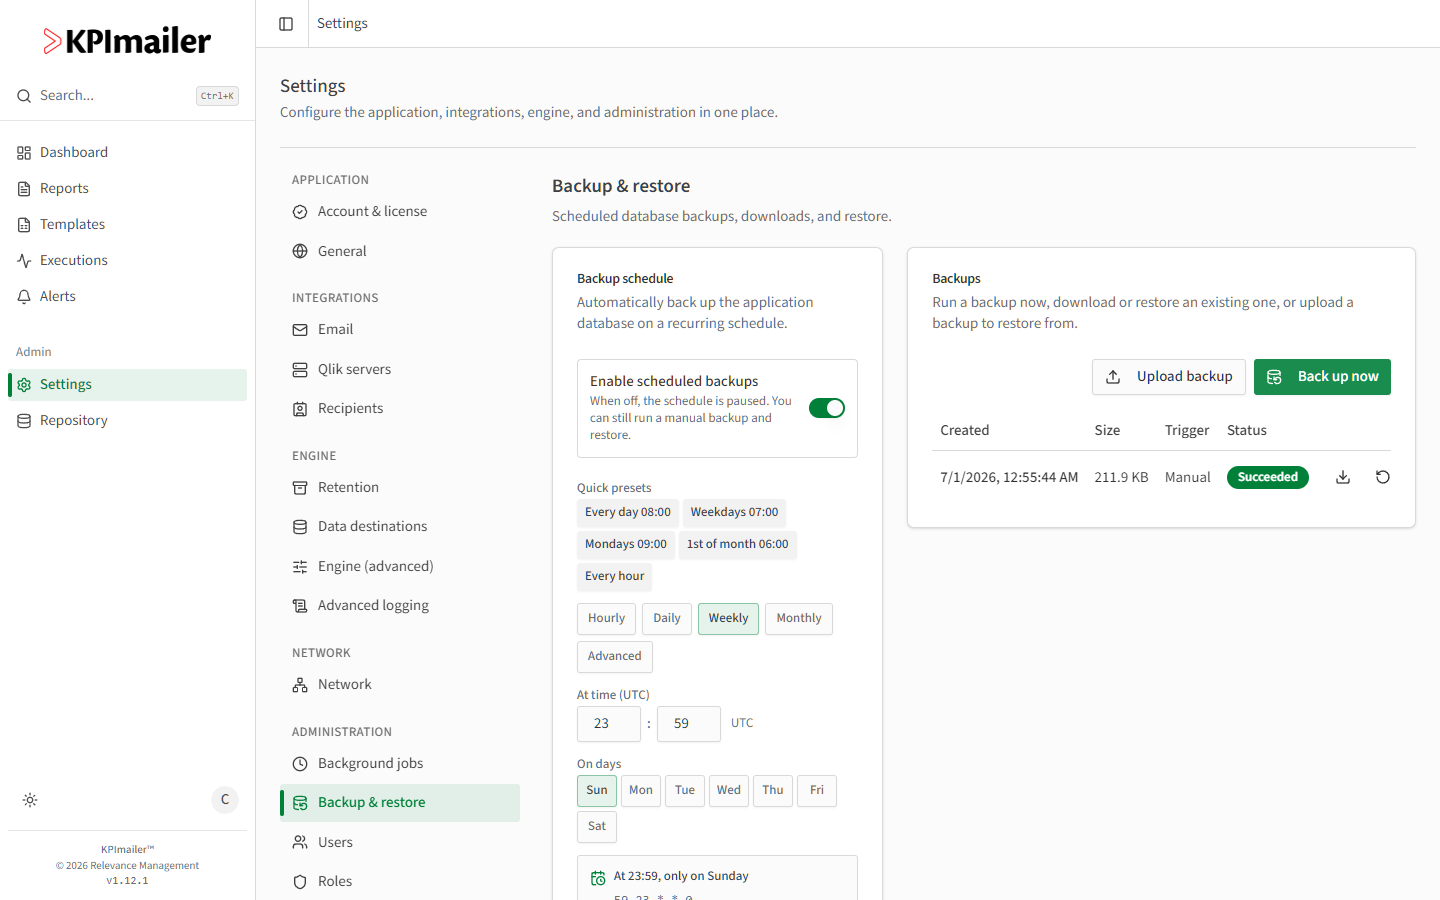
Task: Click Upload backup button
Action: point(1169,377)
